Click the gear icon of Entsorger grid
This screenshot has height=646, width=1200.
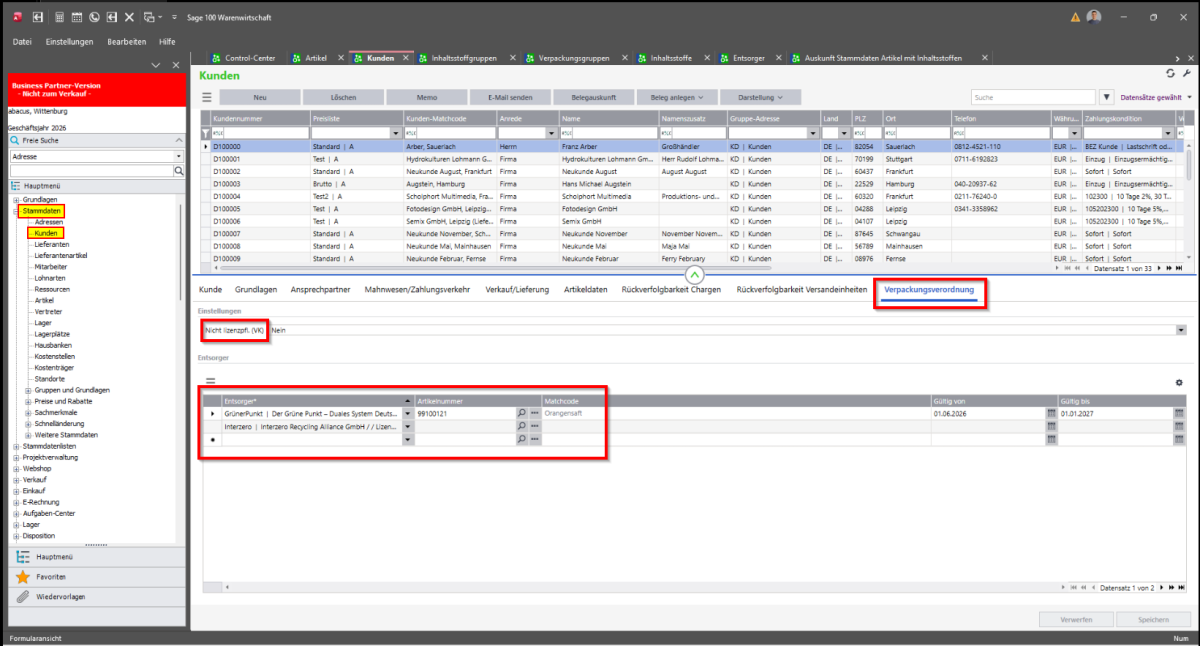[x=1179, y=382]
